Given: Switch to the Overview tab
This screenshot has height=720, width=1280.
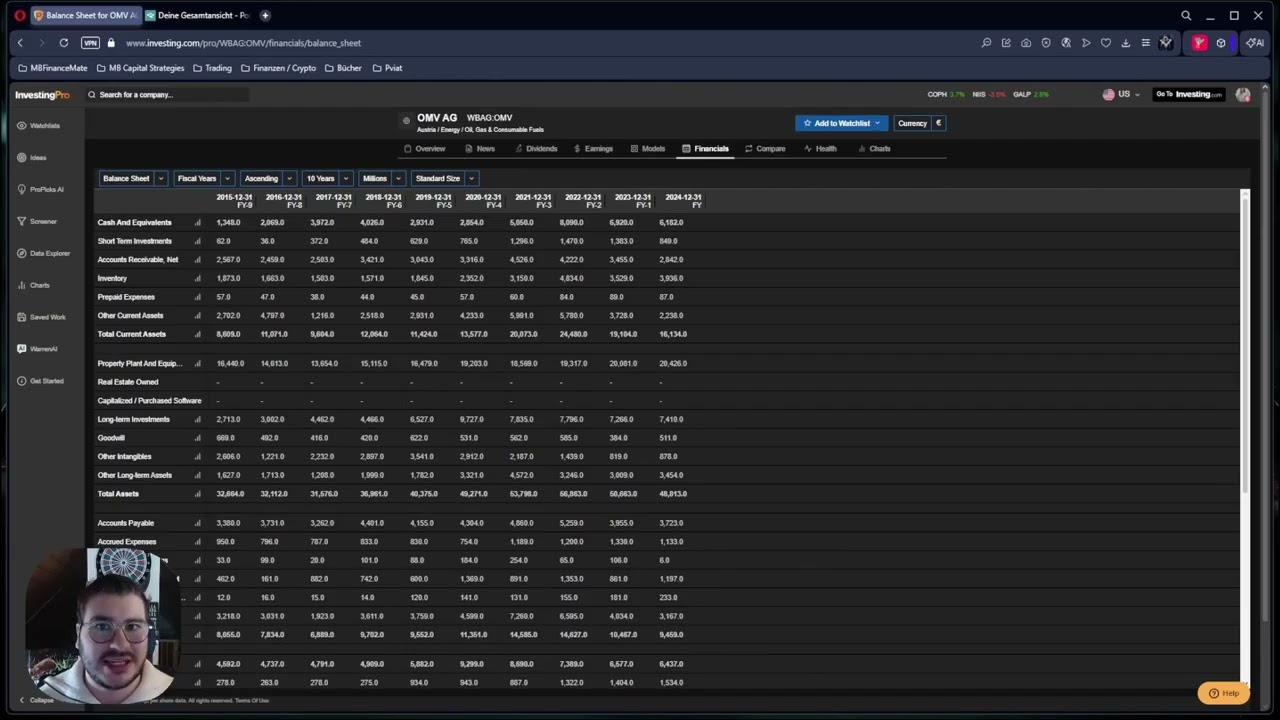Looking at the screenshot, I should (425, 149).
